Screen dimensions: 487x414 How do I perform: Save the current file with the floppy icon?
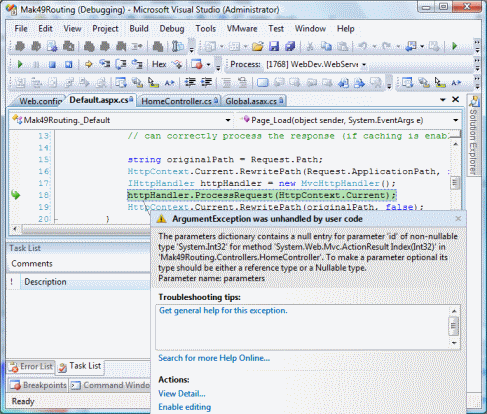(274, 46)
